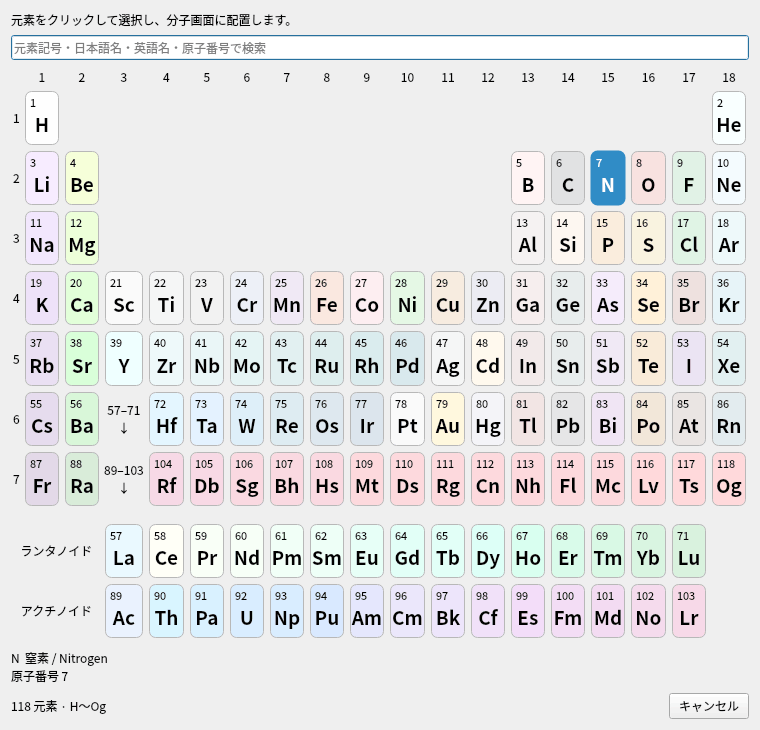Image resolution: width=760 pixels, height=730 pixels.
Task: Jump to lanthanoids via 57–71 arrow cell
Action: pyautogui.click(x=124, y=419)
